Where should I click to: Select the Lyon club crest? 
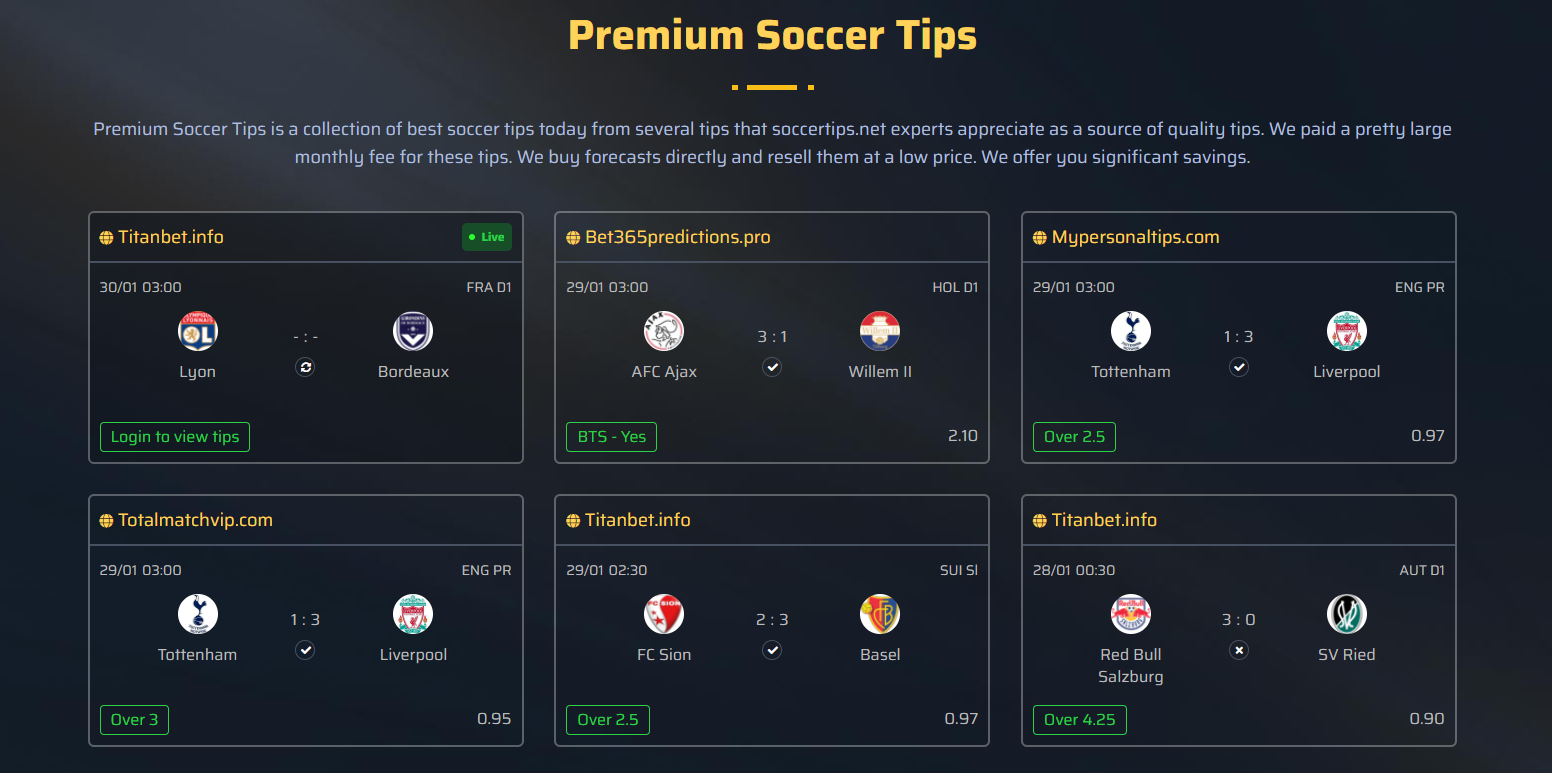coord(197,330)
